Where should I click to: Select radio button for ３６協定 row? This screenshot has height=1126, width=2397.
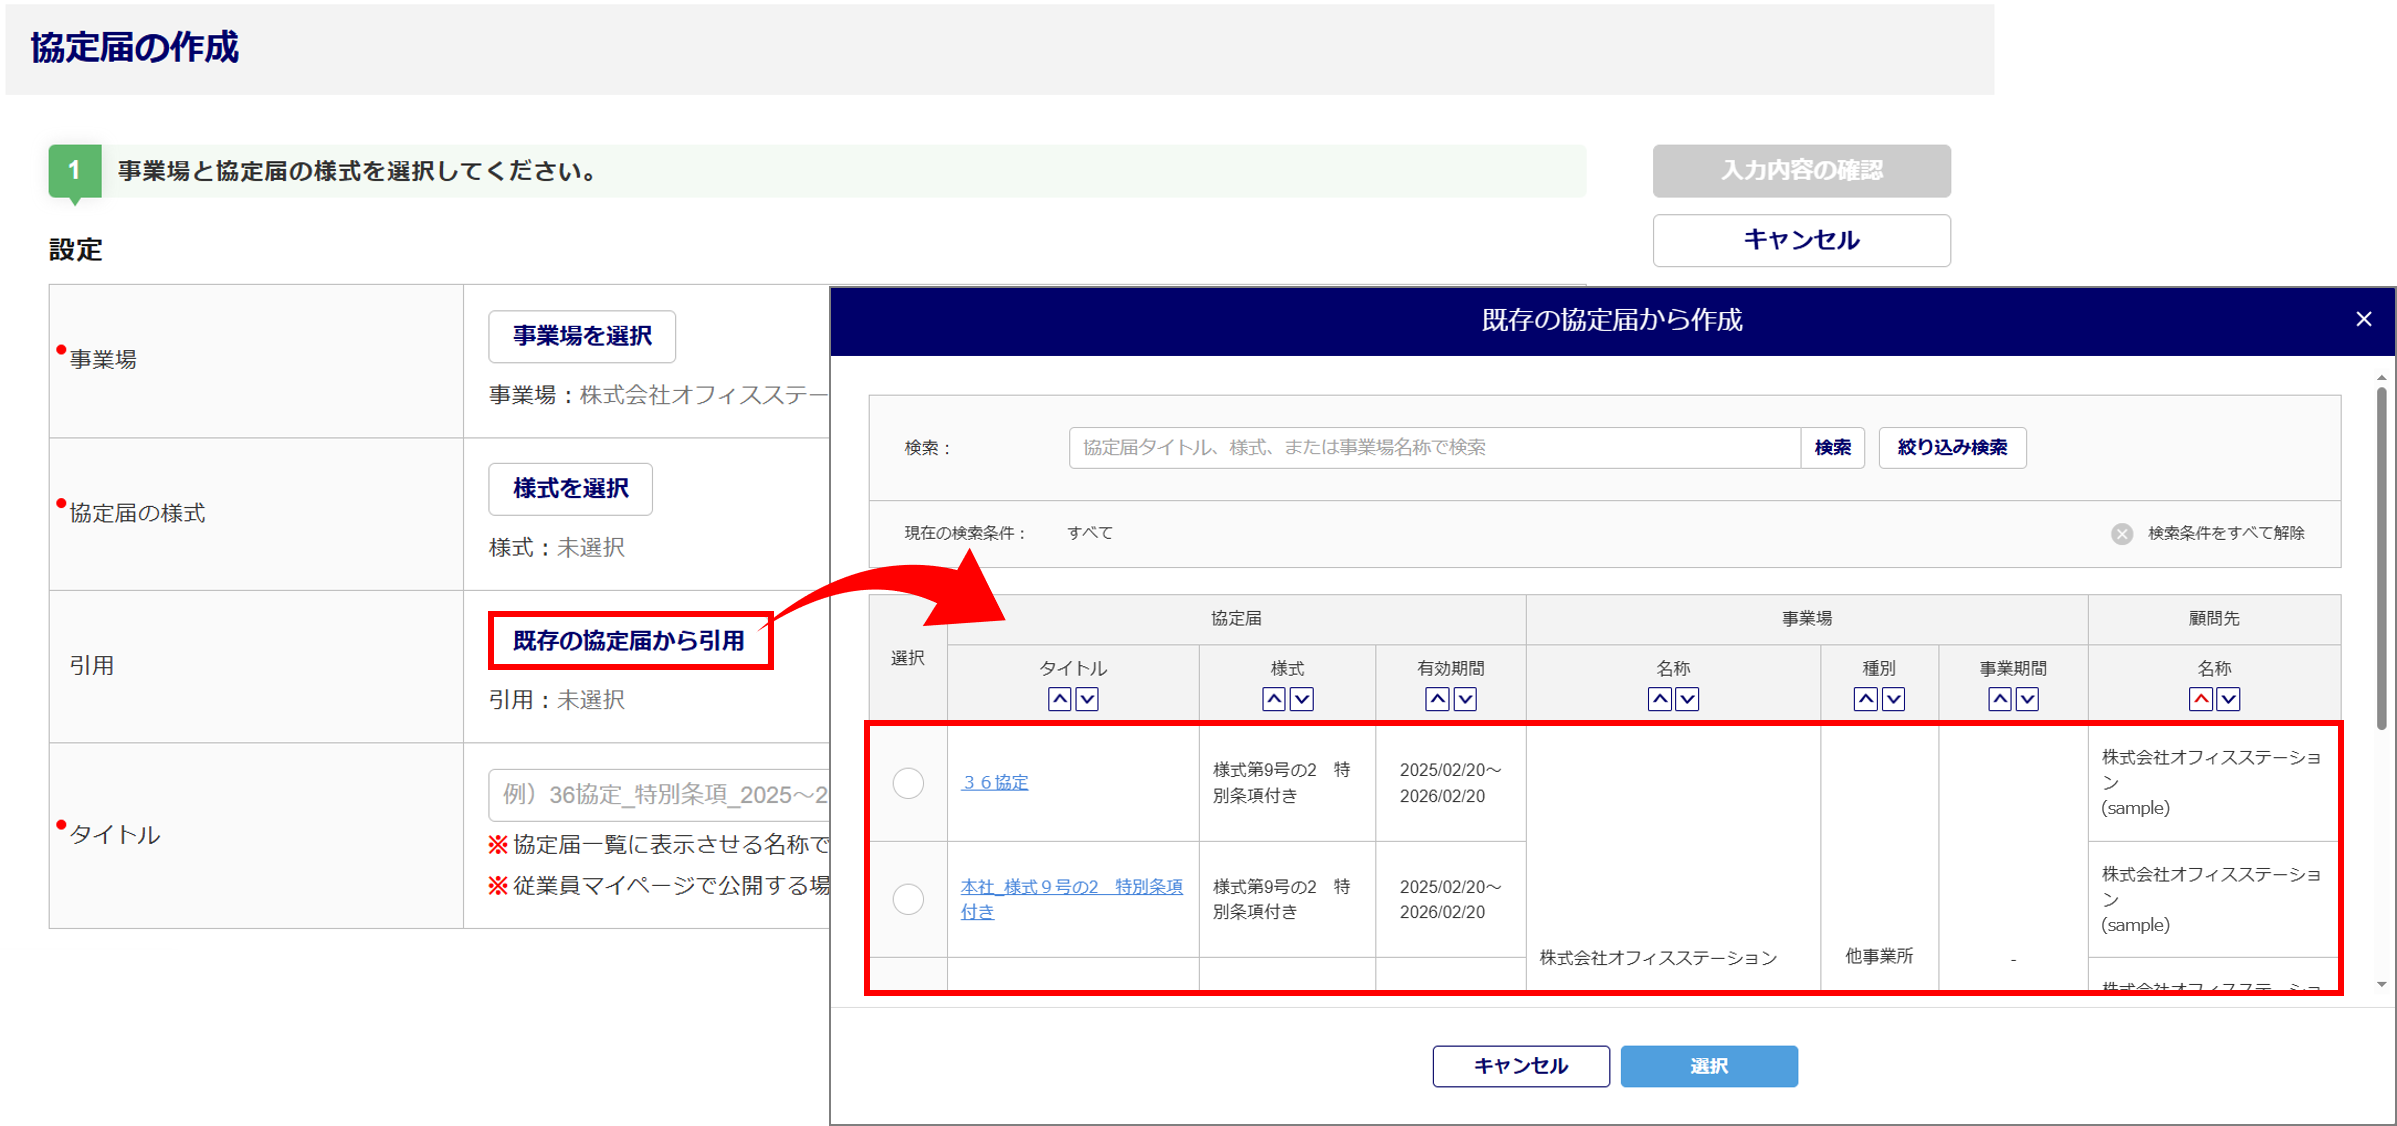(908, 783)
